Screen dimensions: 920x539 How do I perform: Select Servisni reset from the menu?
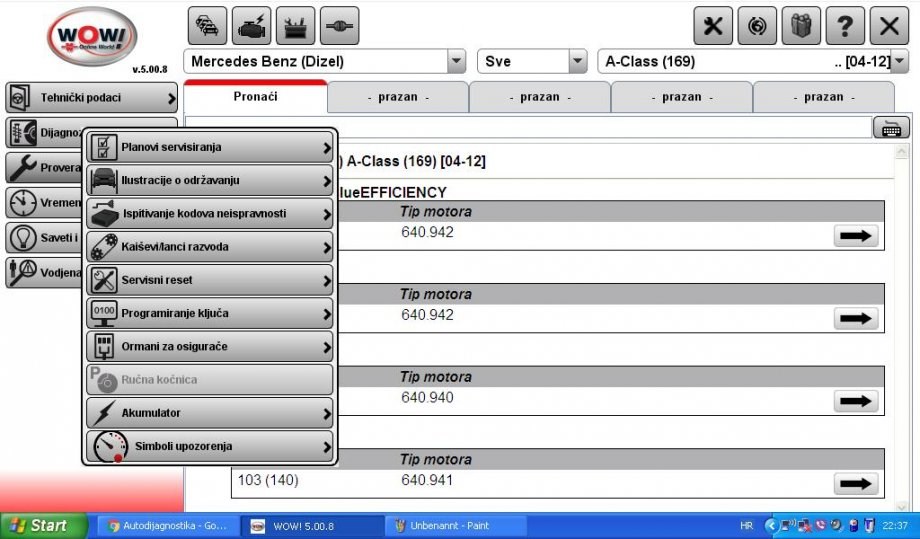210,280
